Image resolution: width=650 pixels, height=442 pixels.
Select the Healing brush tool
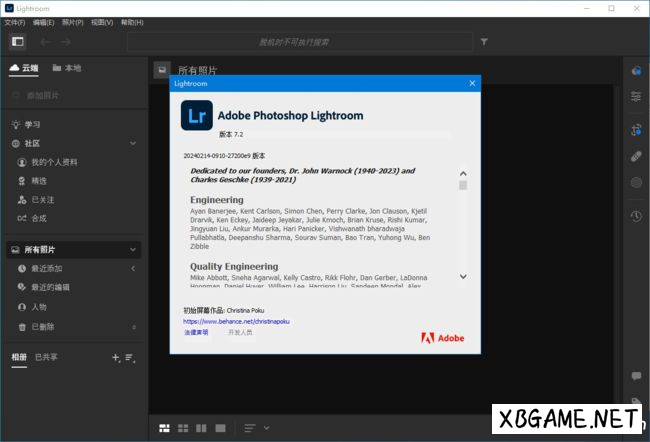pyautogui.click(x=636, y=157)
